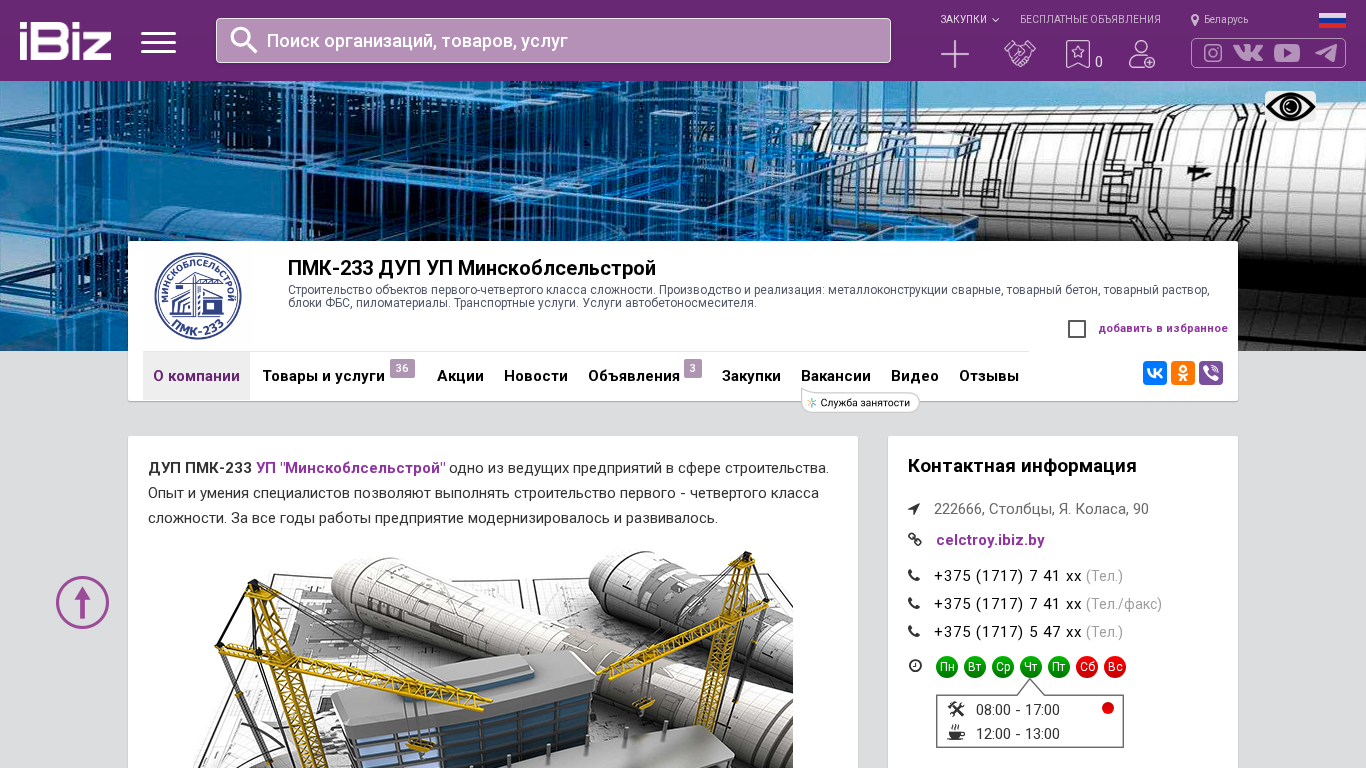Switch language via Russian flag icon
The height and width of the screenshot is (768, 1366).
click(1332, 20)
